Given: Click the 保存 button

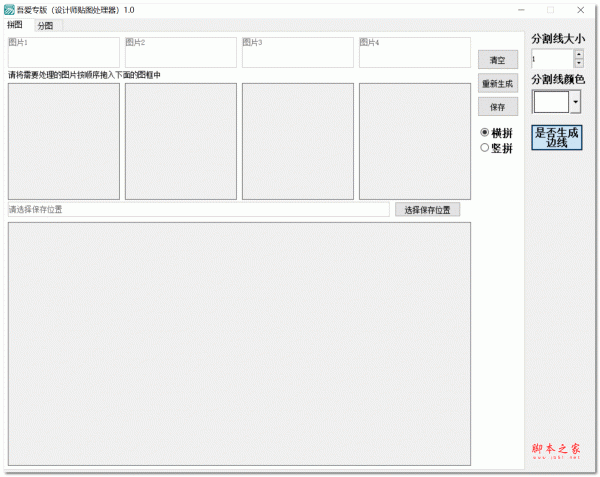Looking at the screenshot, I should coord(498,107).
